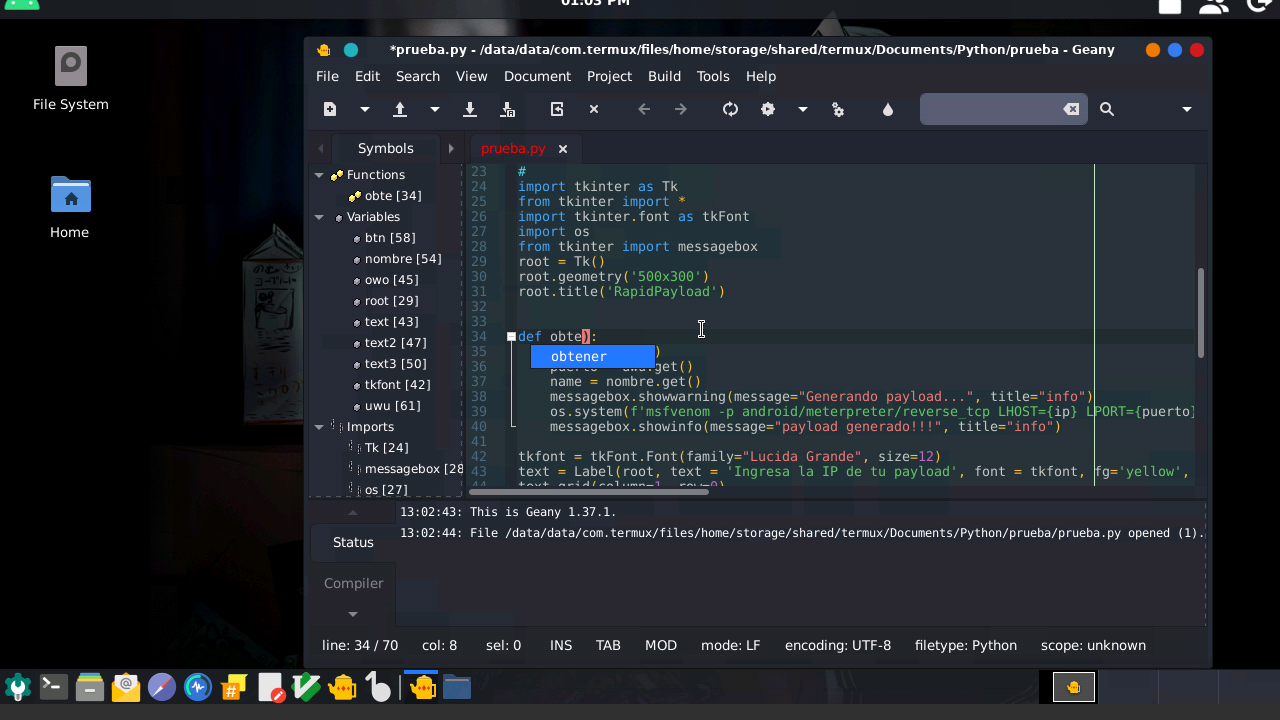Open the Help menu
This screenshot has height=720, width=1280.
click(761, 76)
